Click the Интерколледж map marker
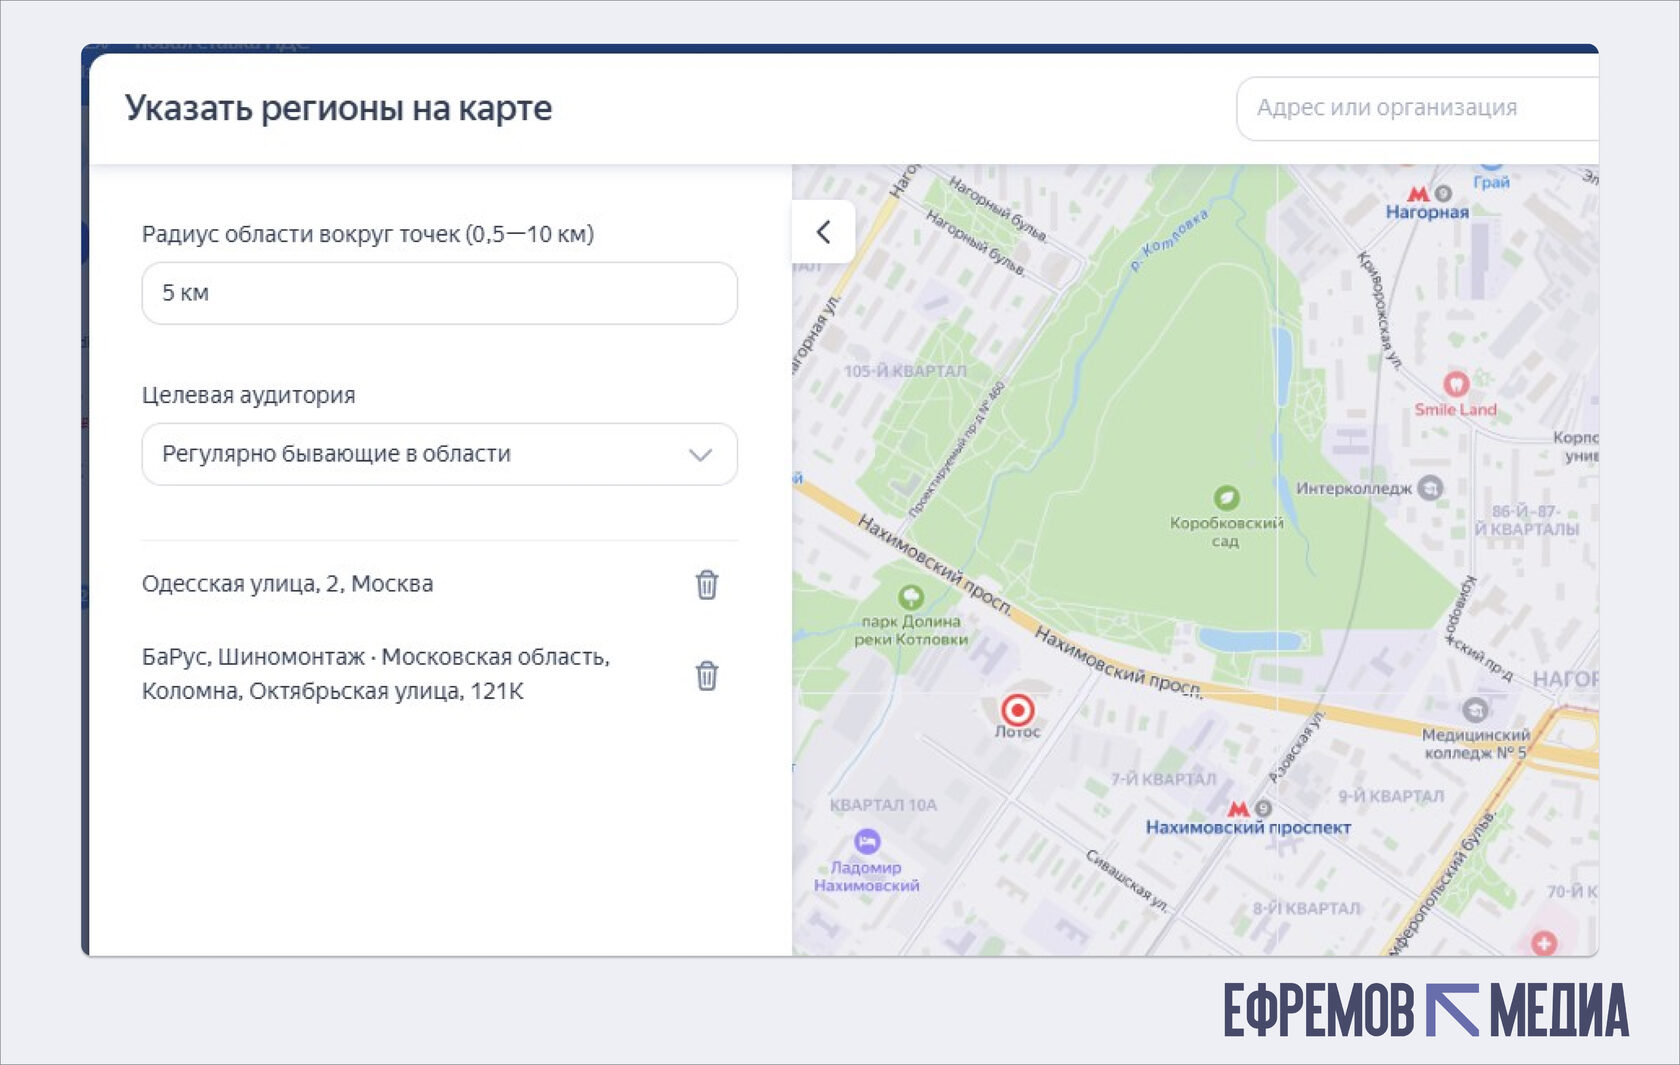 (x=1431, y=487)
